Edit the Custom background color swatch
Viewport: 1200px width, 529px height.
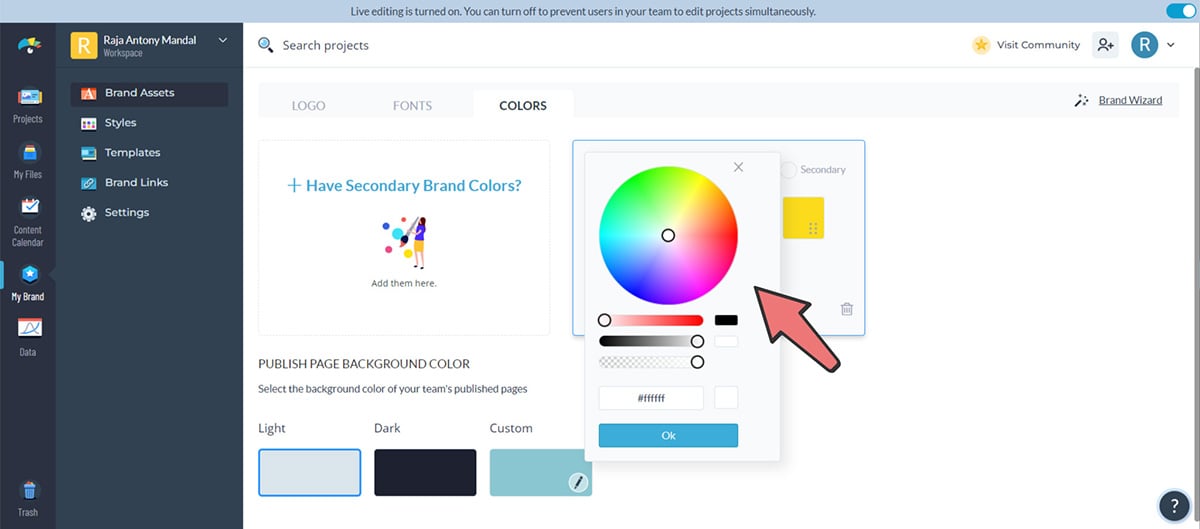578,482
